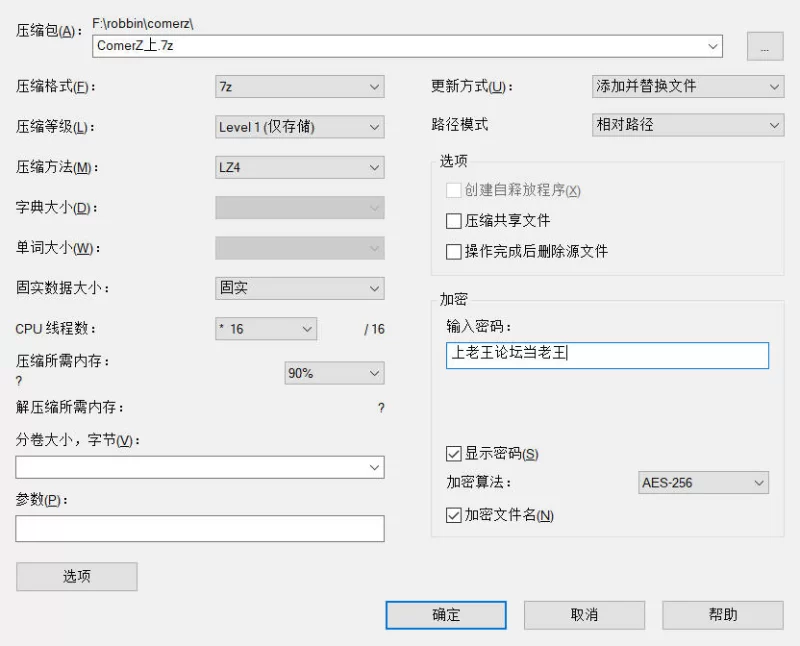
Task: Click the 参数 input field
Action: 200,528
